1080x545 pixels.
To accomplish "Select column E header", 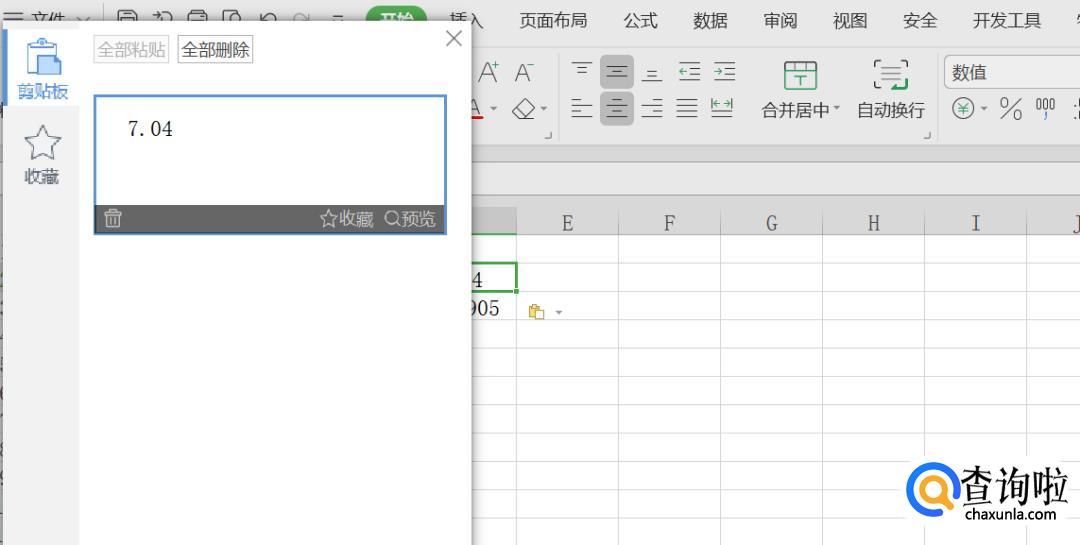I will pyautogui.click(x=568, y=223).
